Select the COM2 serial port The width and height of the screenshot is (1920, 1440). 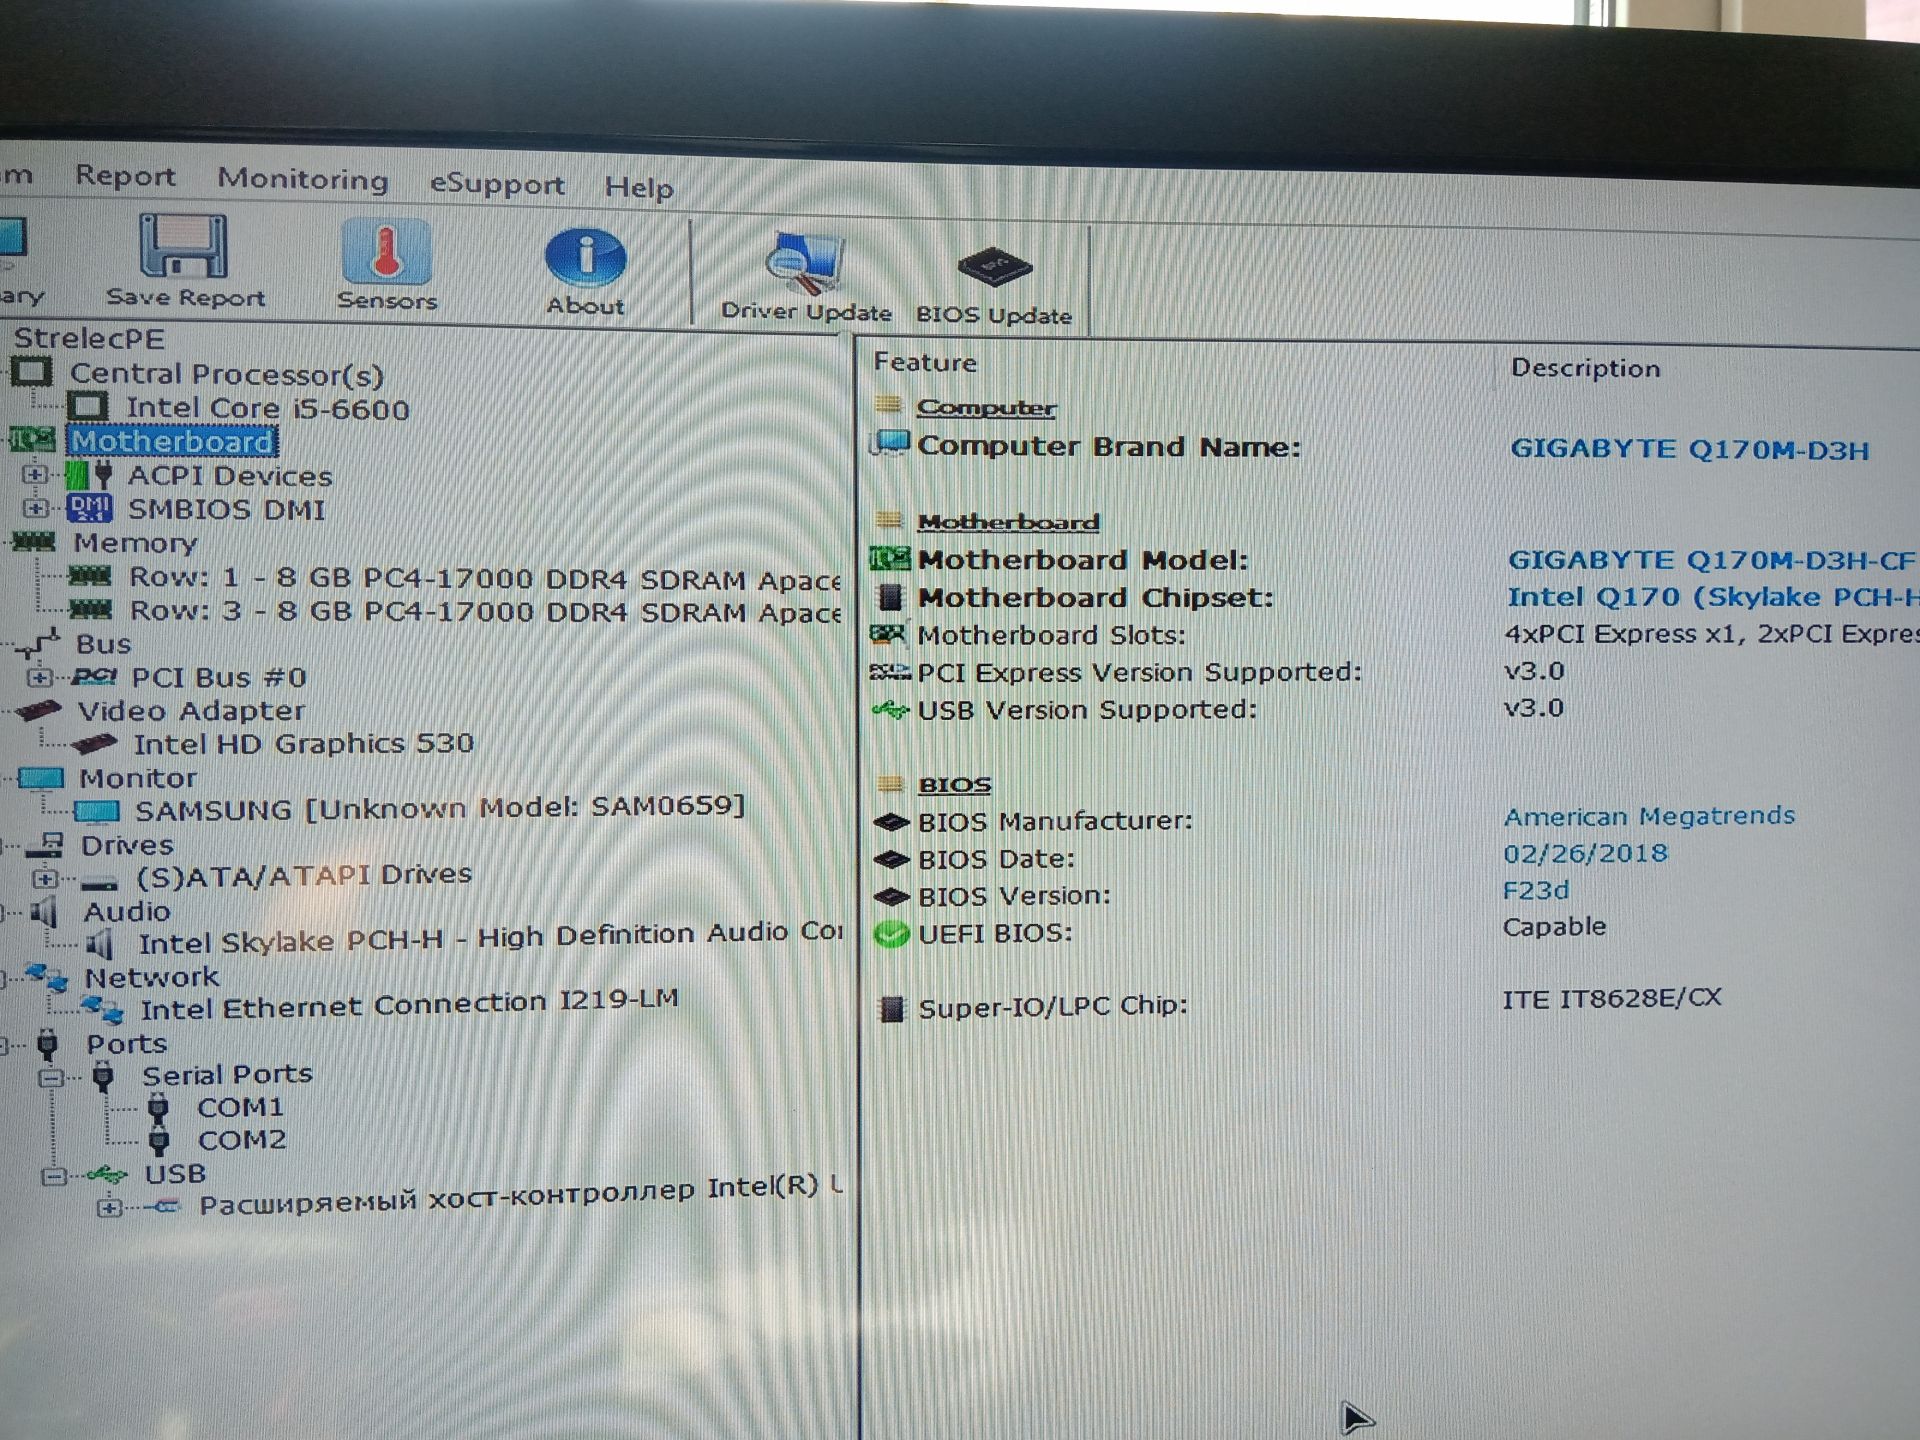click(x=241, y=1140)
